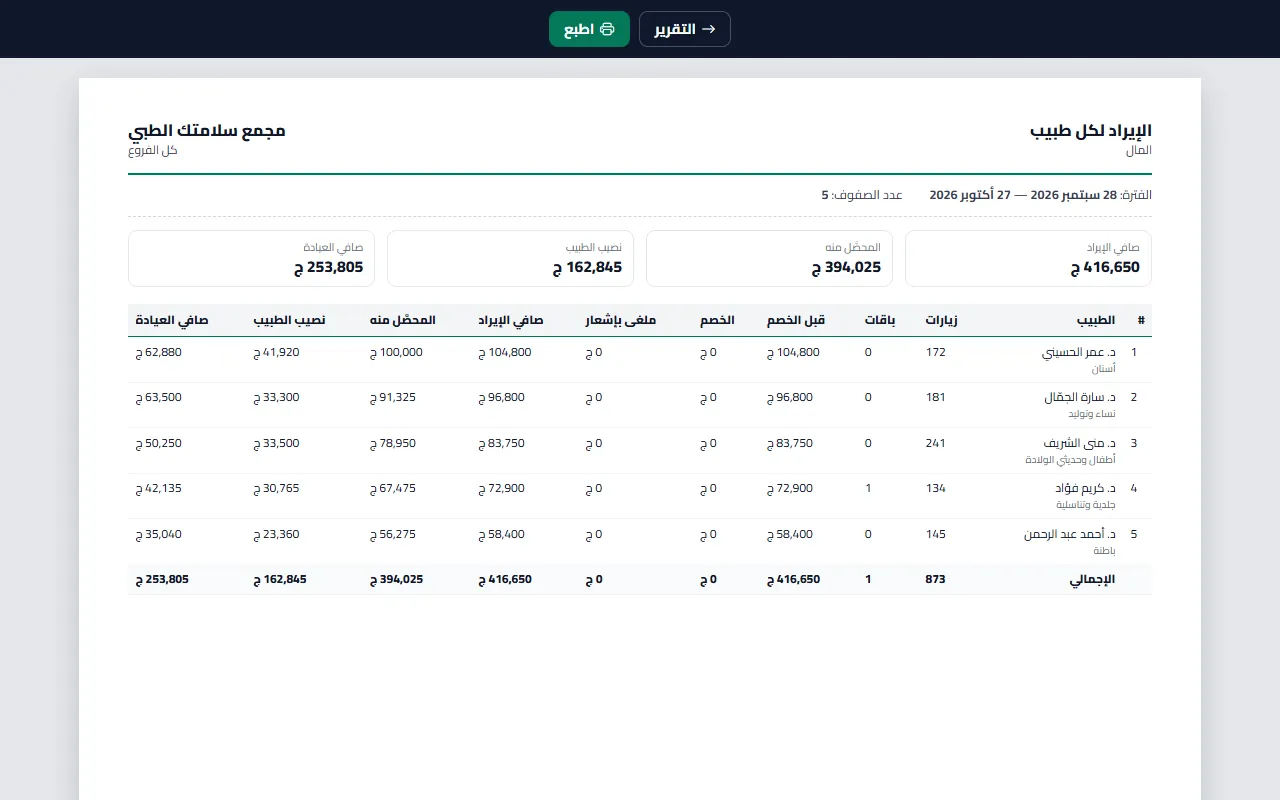
Task: Select doctor د. سارة الجمّال
Action: click(x=1080, y=397)
